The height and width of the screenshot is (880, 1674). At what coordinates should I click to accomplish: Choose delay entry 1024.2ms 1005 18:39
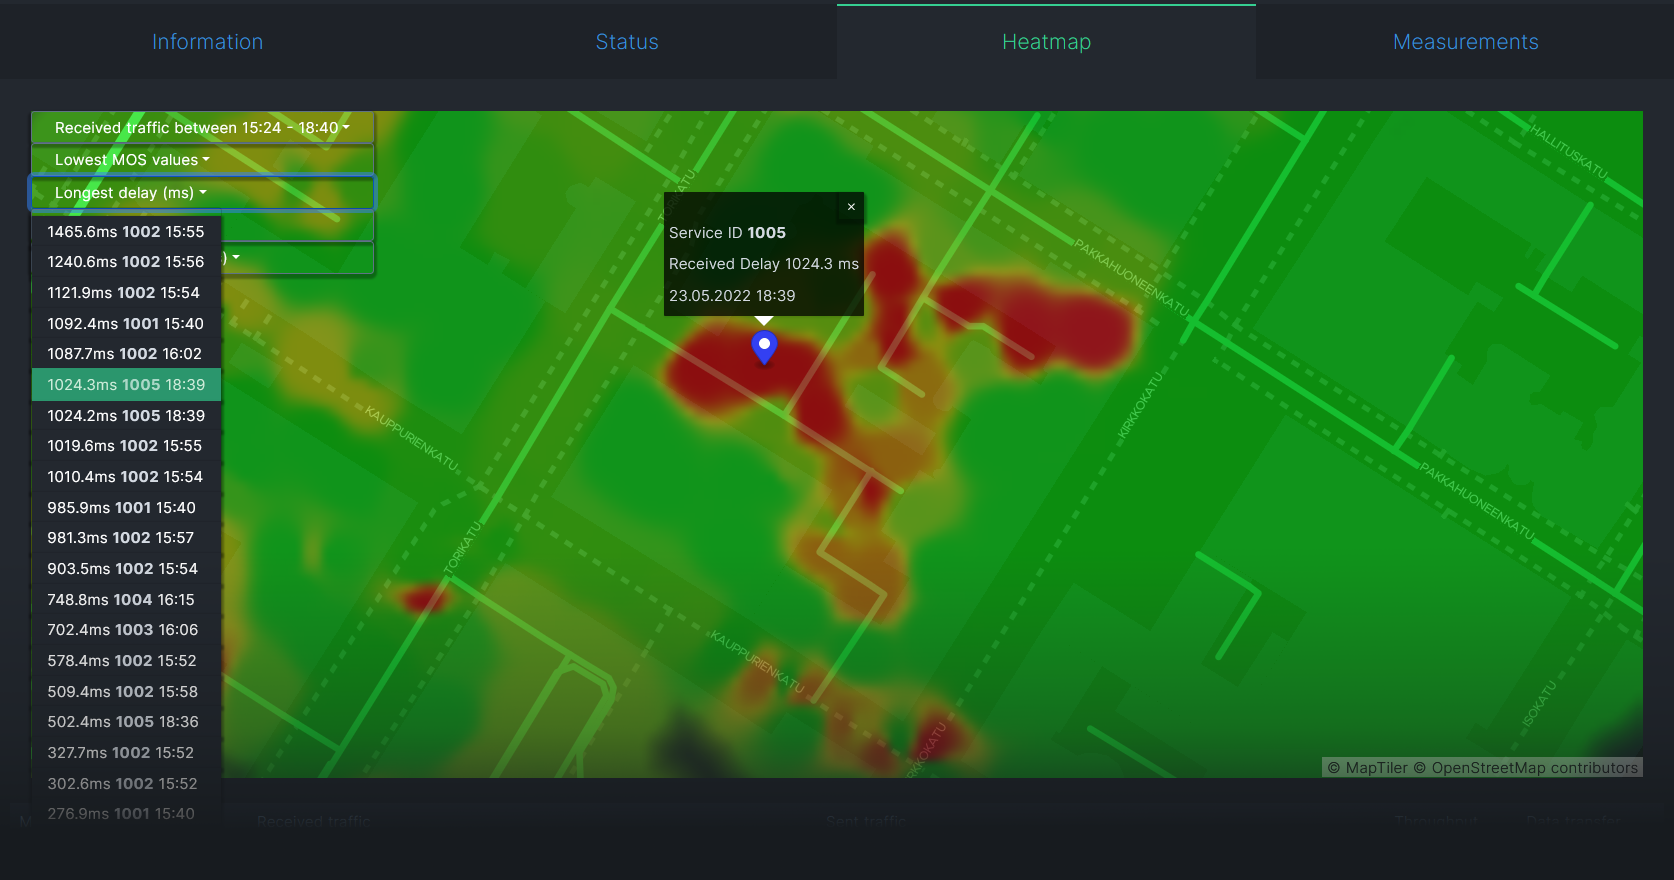pos(126,416)
